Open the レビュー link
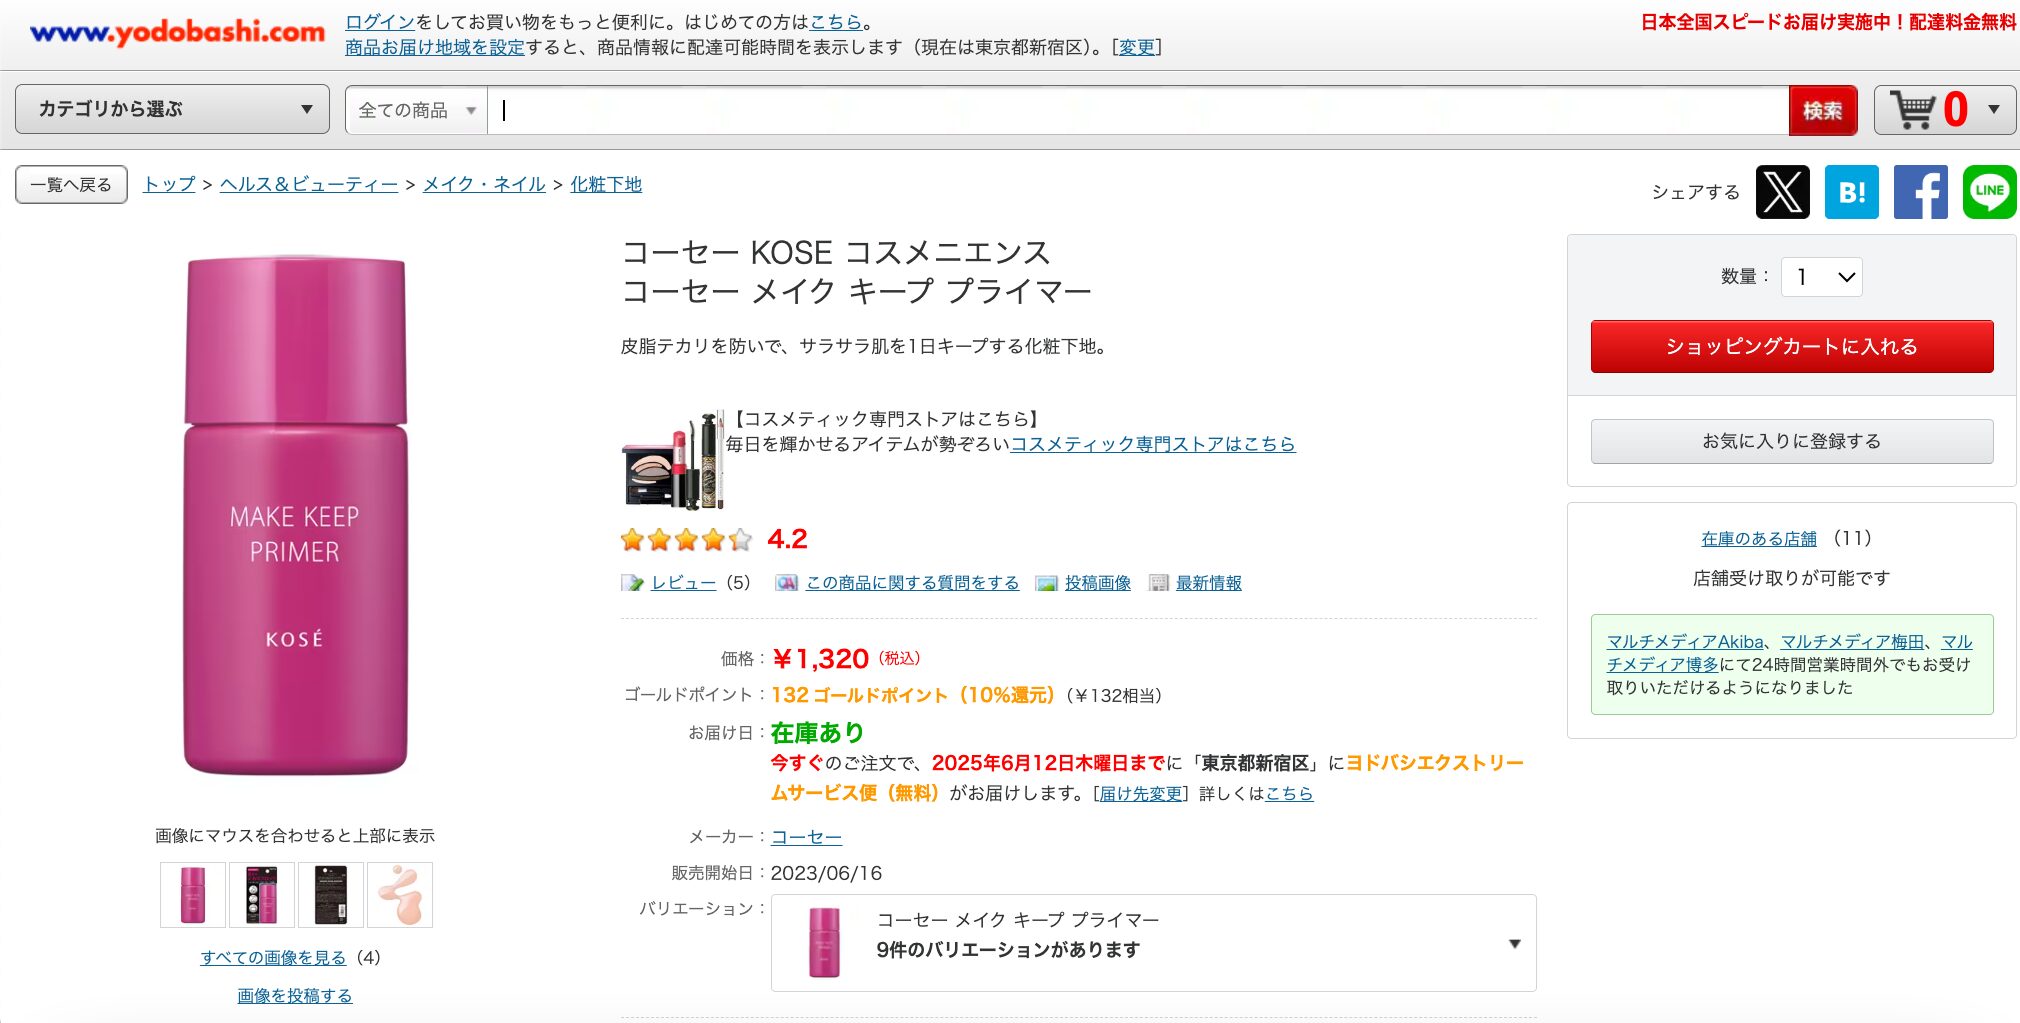This screenshot has height=1023, width=2020. [683, 583]
